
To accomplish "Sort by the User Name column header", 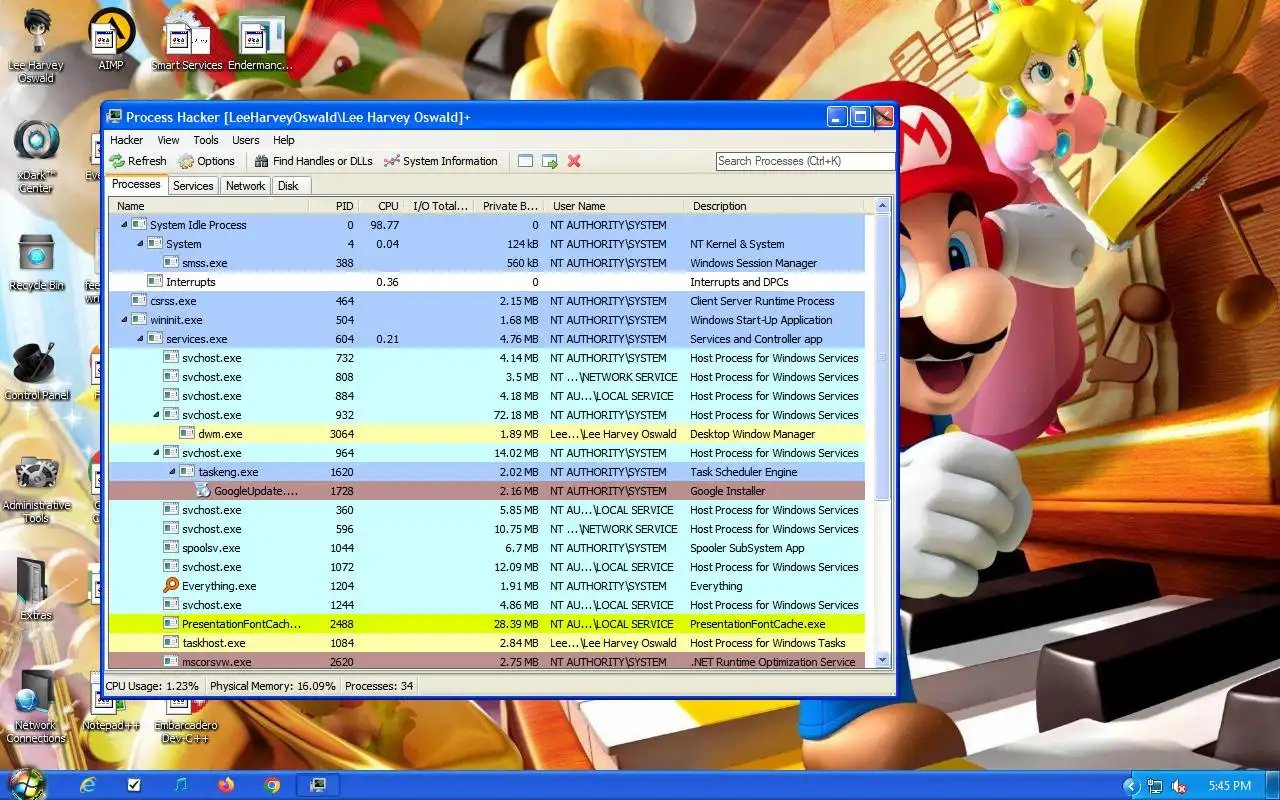I will point(614,206).
